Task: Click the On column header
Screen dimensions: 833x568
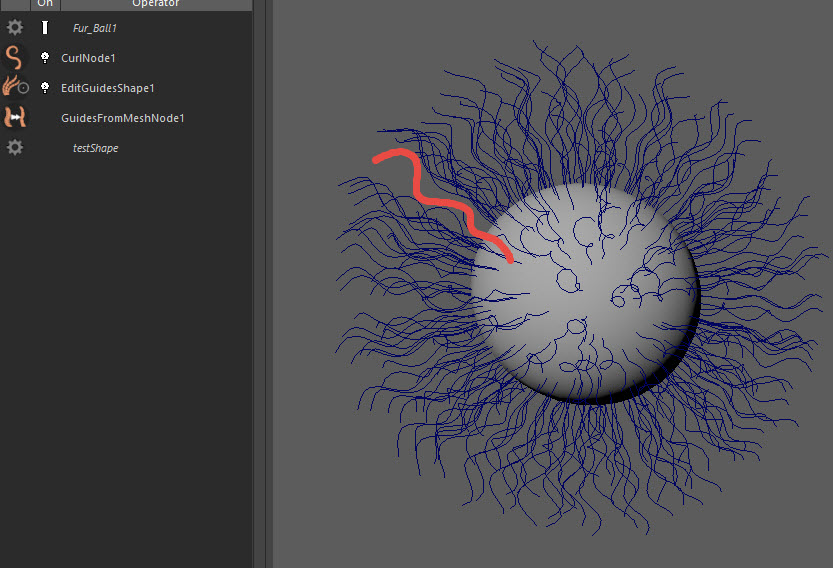Action: pos(45,5)
